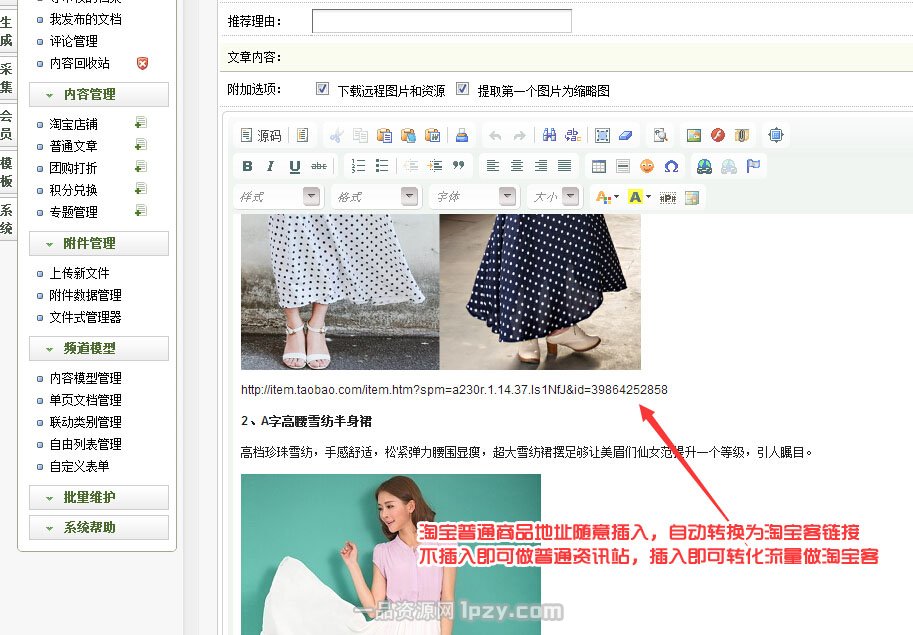The image size is (913, 635).
Task: Click the plain paste clipboard icon
Action: click(x=384, y=136)
